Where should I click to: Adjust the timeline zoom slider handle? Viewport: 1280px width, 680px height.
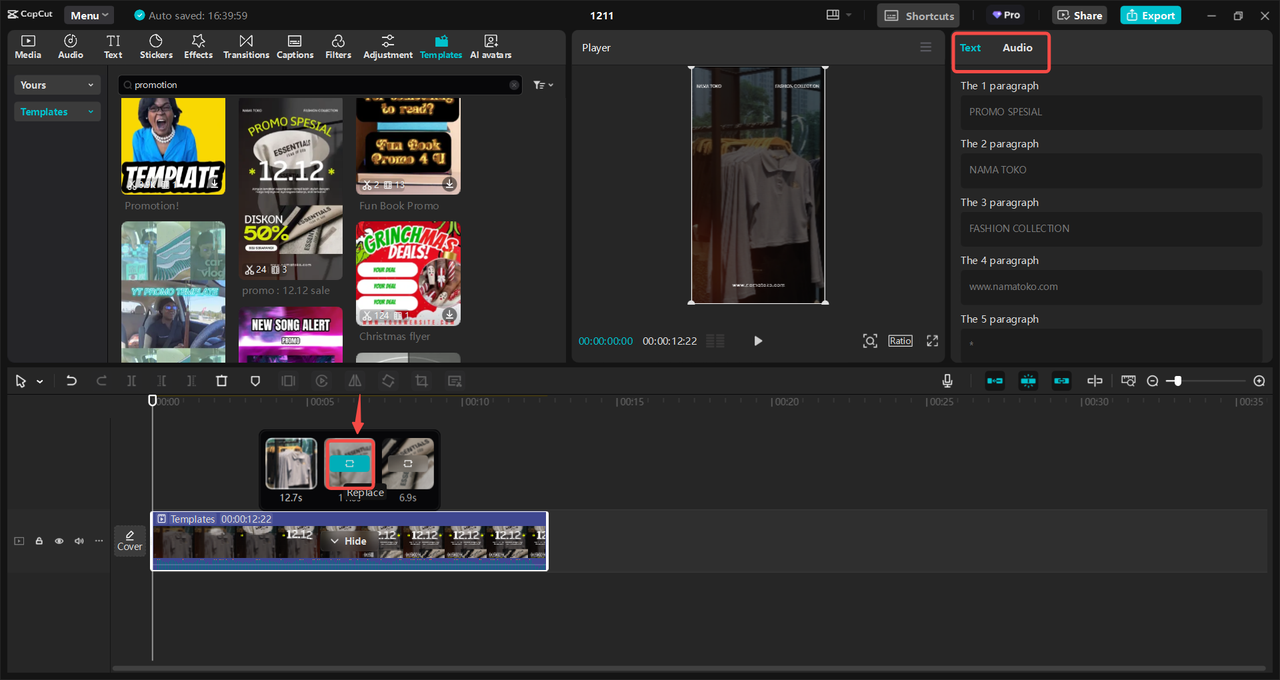(x=1178, y=381)
